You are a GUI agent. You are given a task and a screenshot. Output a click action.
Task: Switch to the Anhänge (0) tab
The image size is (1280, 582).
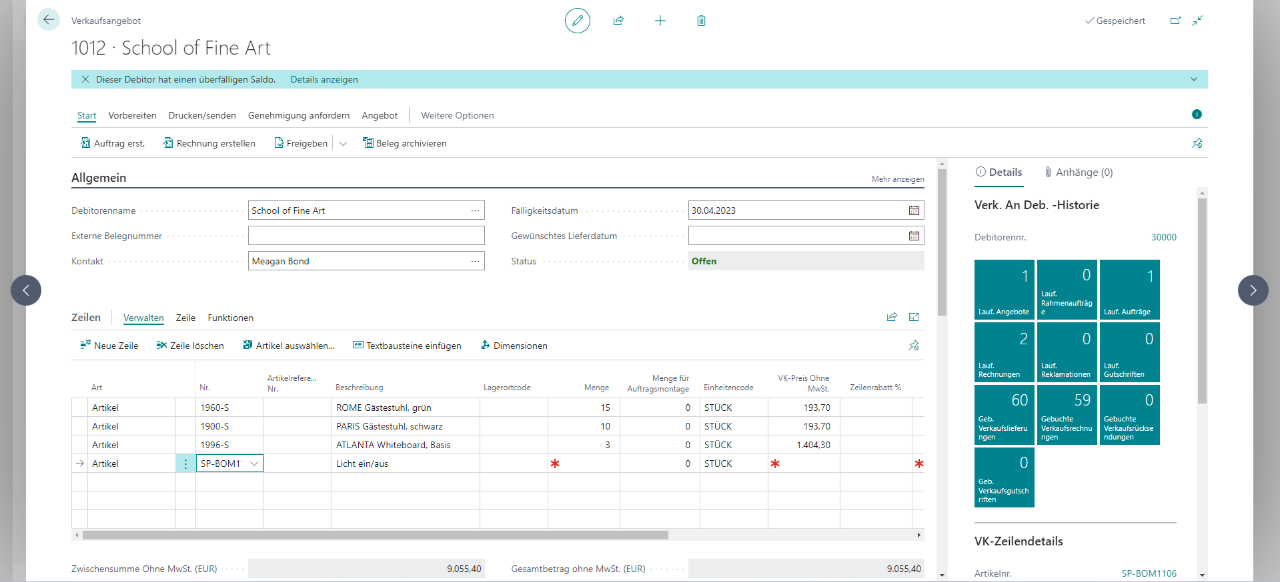point(1077,172)
